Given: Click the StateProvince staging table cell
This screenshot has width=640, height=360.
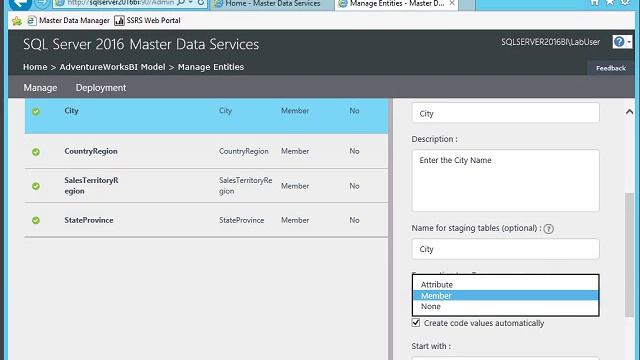Looking at the screenshot, I should click(242, 220).
